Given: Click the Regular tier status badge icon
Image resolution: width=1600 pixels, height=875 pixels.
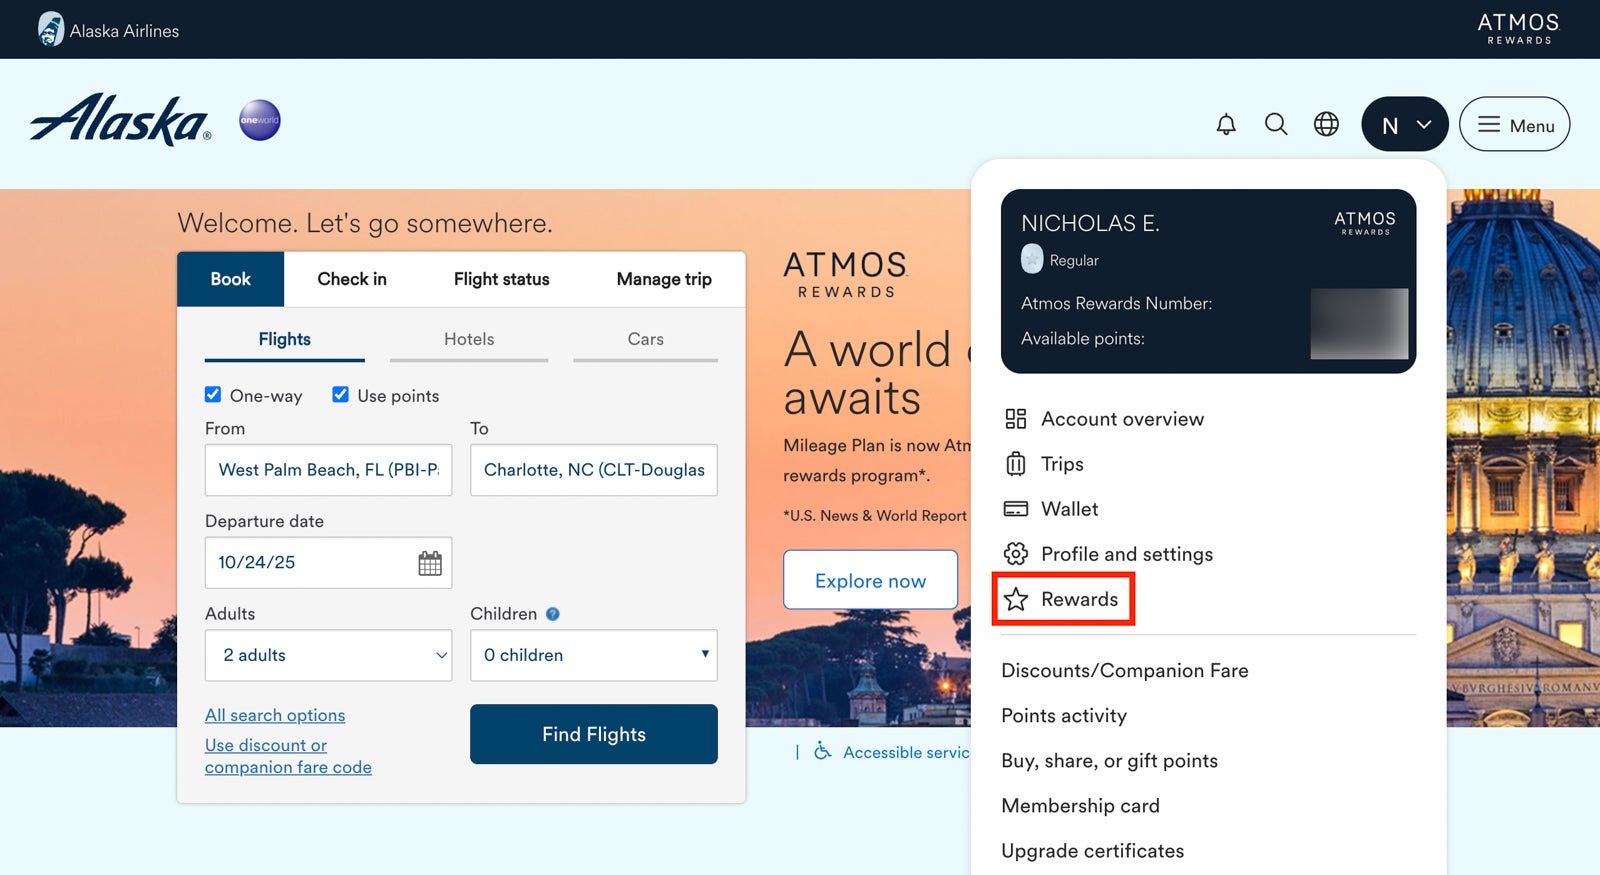Looking at the screenshot, I should pyautogui.click(x=1032, y=259).
